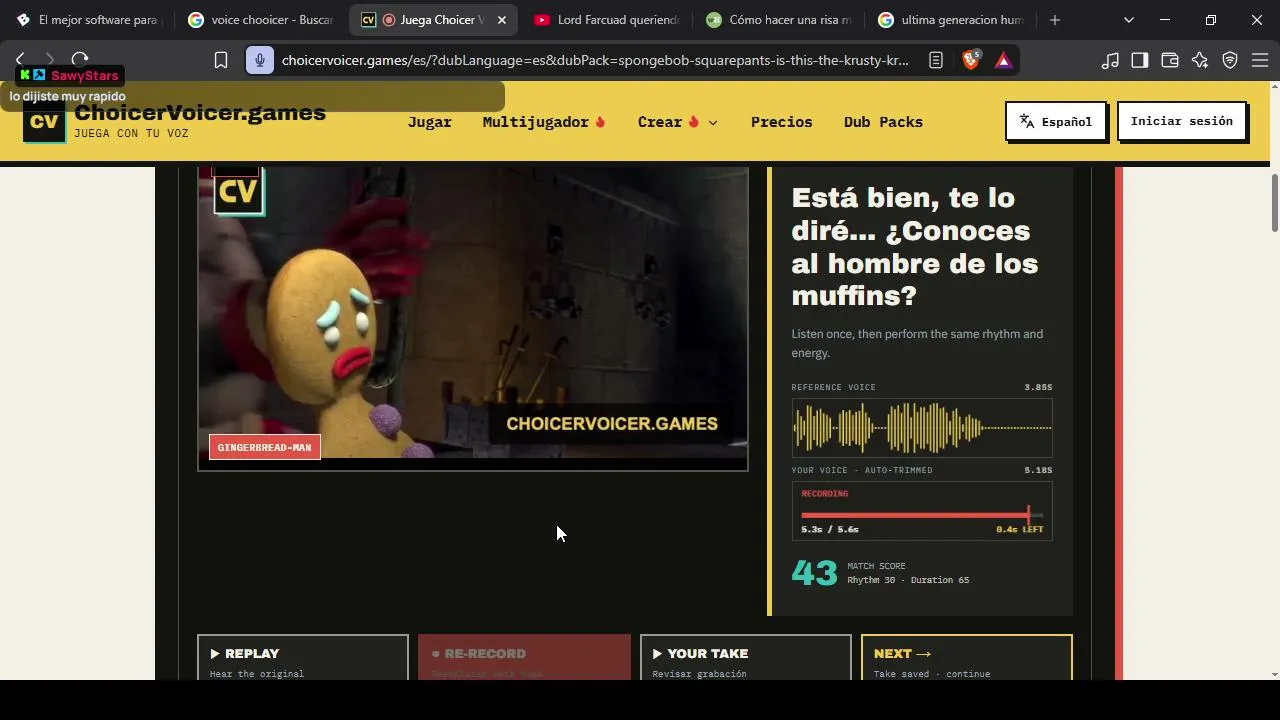
Task: Open the media playlist music-note icon
Action: tap(1110, 60)
